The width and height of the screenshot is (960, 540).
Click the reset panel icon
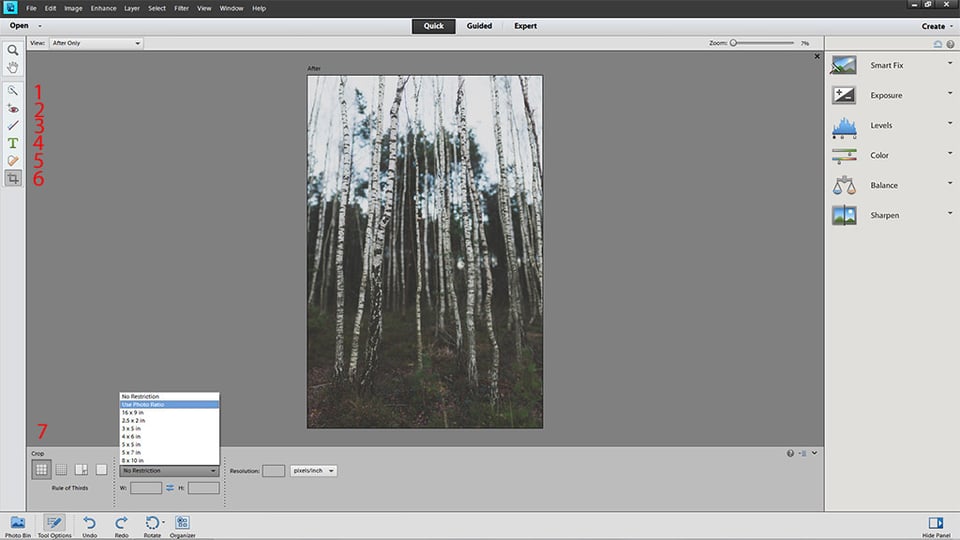(x=937, y=44)
